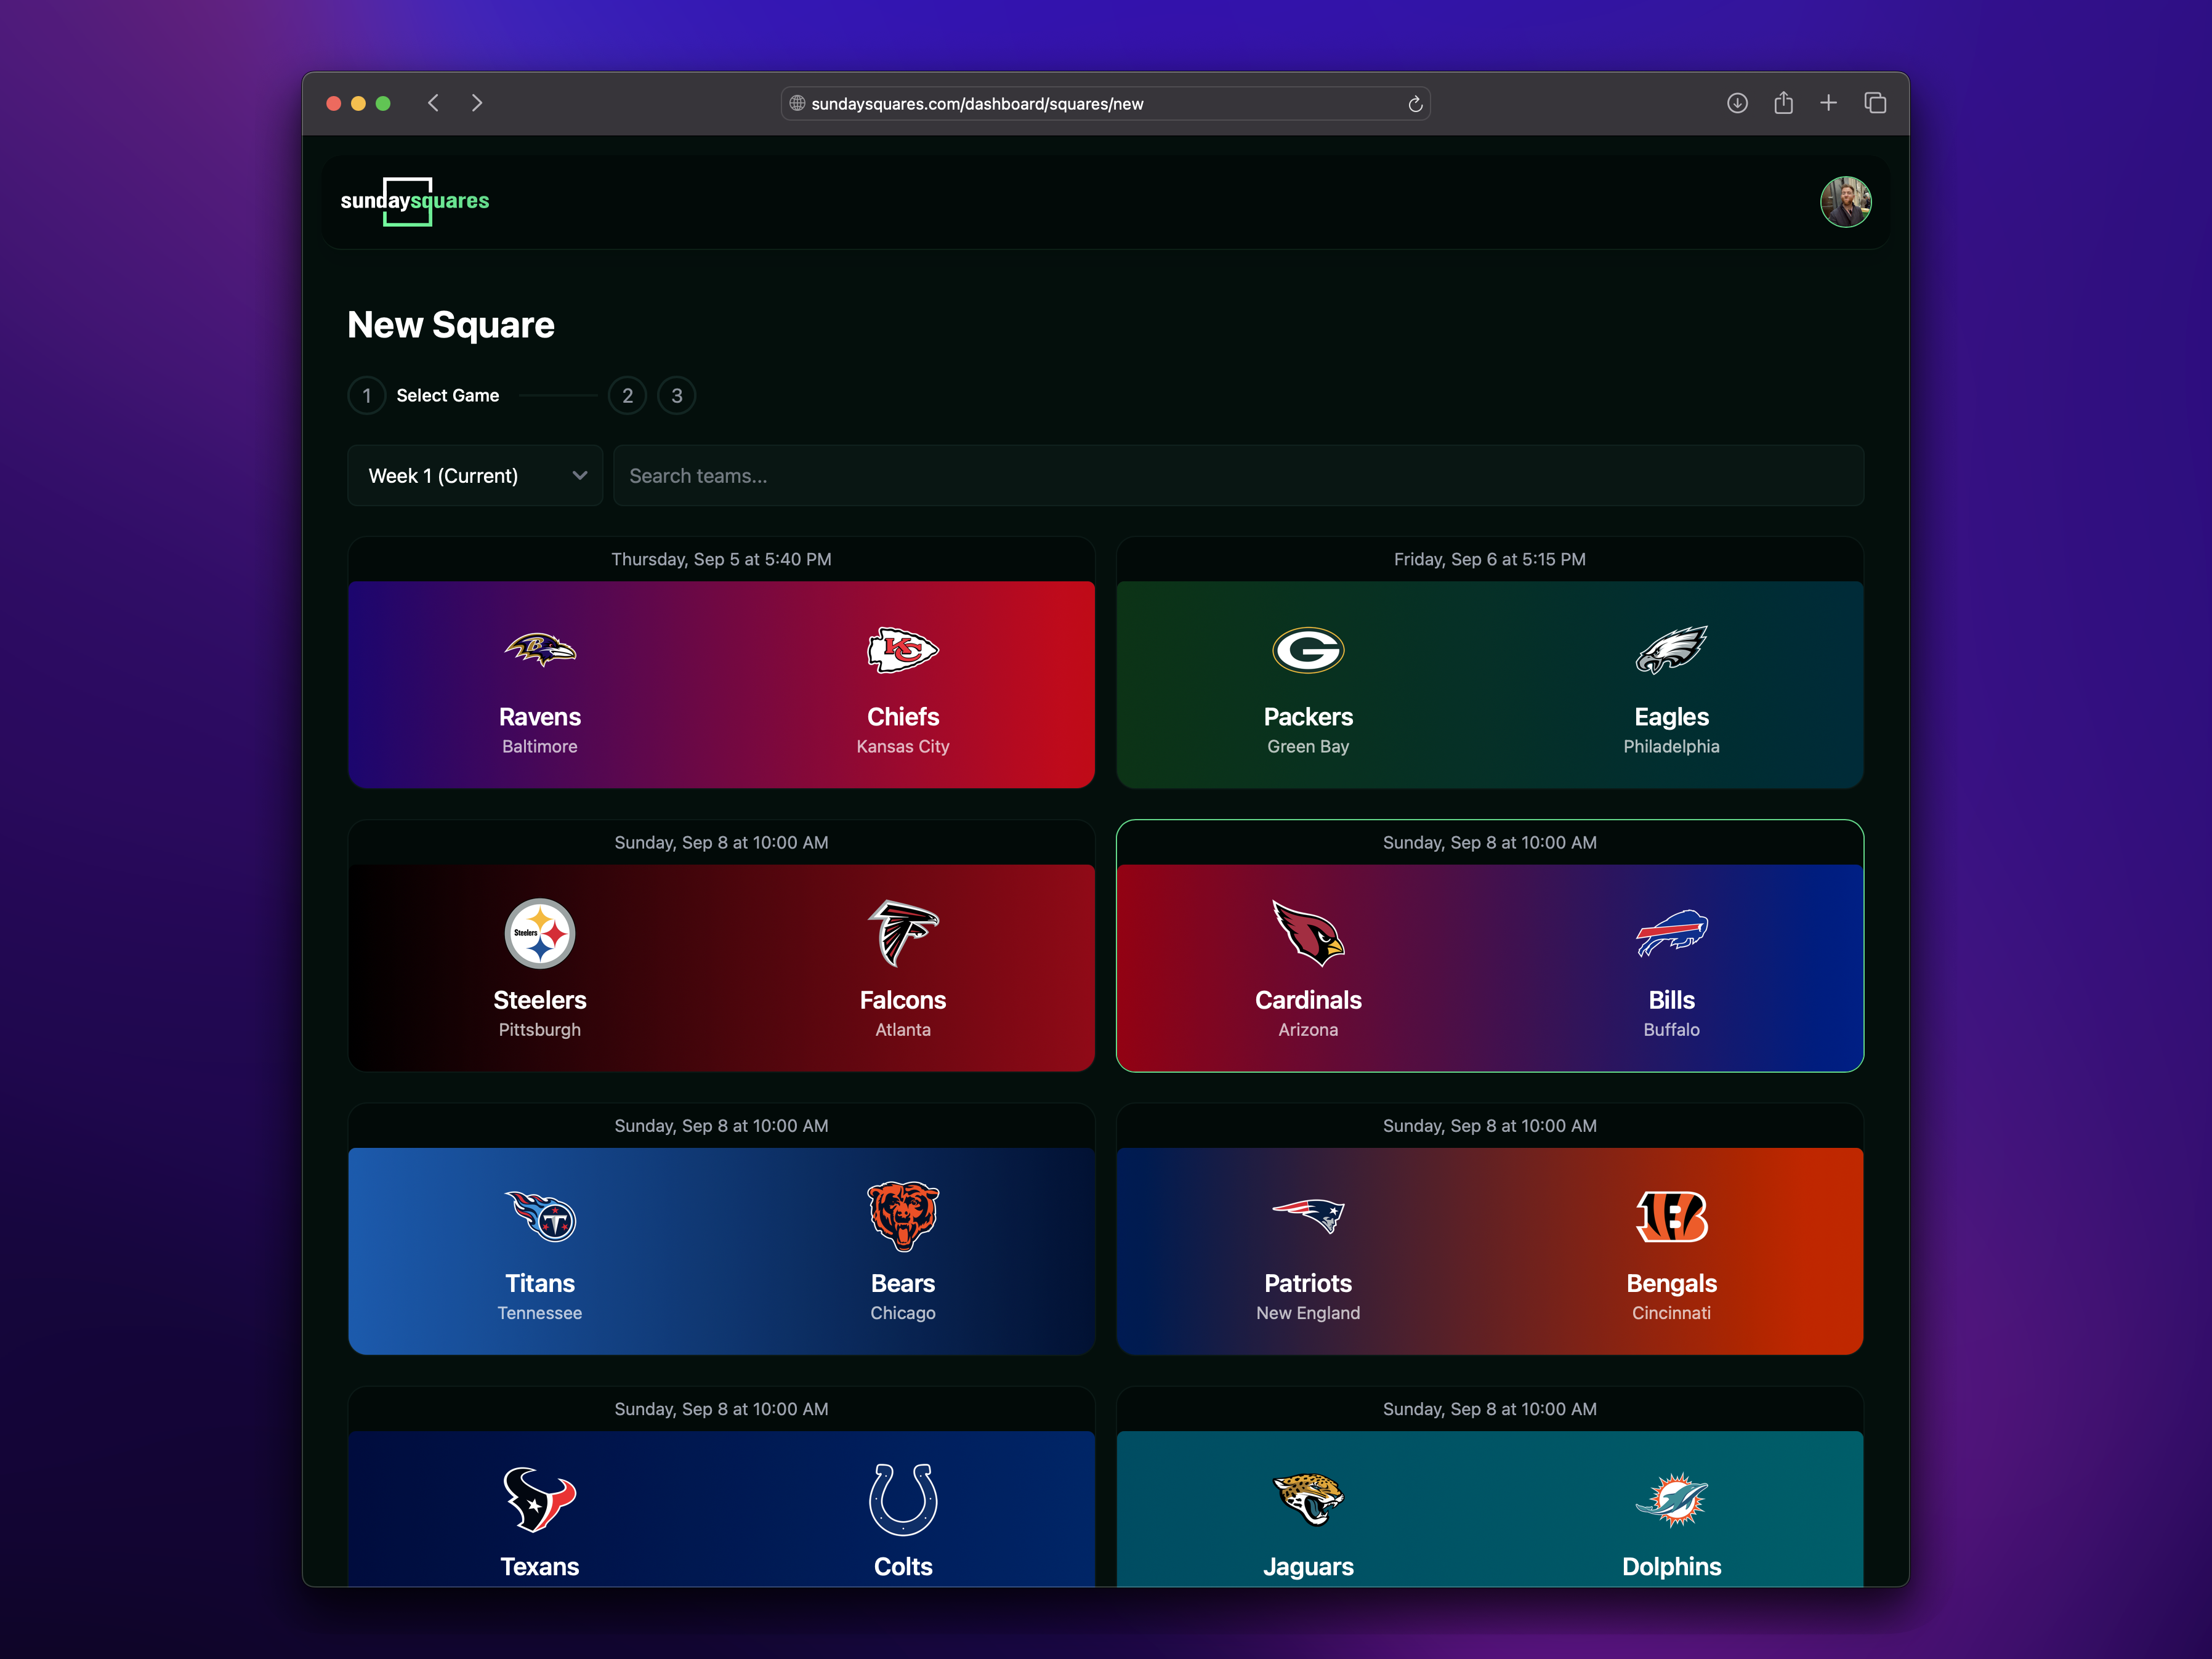This screenshot has height=1659, width=2212.
Task: Open browser downloads icon
Action: pos(1737,103)
